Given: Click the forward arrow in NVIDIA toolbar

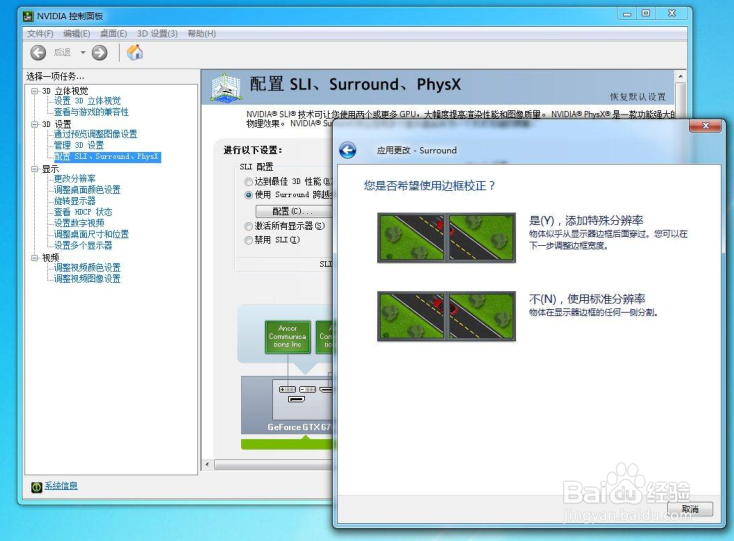Looking at the screenshot, I should (99, 52).
